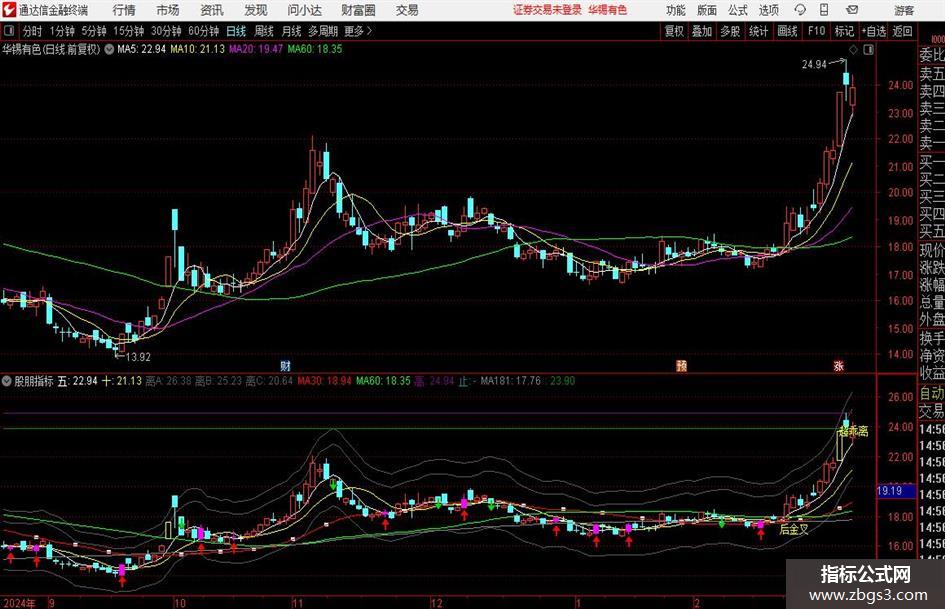Open the 公式 menu
The height and width of the screenshot is (609, 945).
738,10
